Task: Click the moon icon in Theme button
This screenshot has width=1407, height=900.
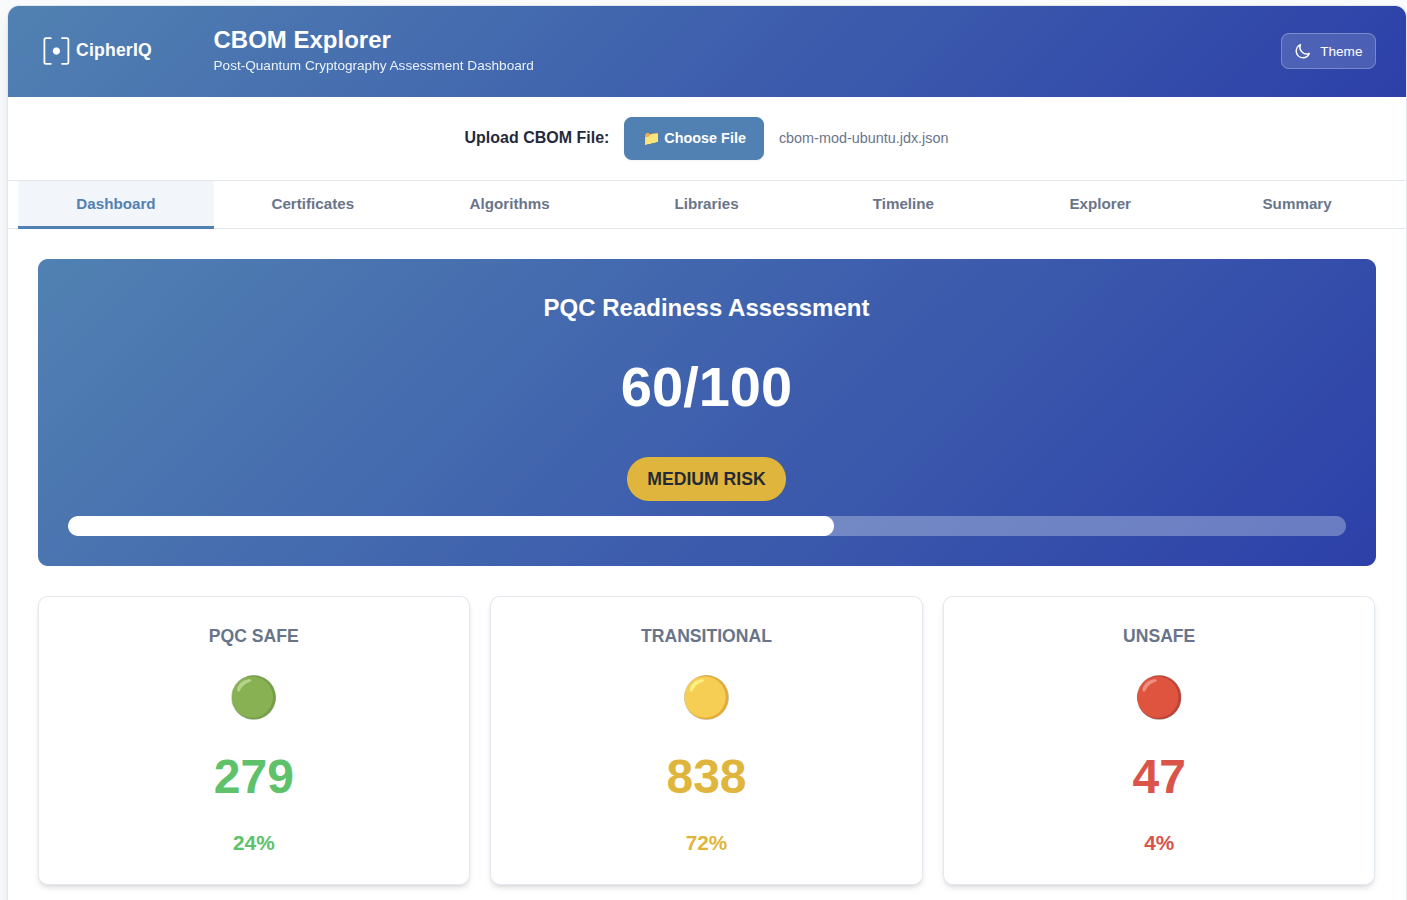Action: coord(1302,51)
